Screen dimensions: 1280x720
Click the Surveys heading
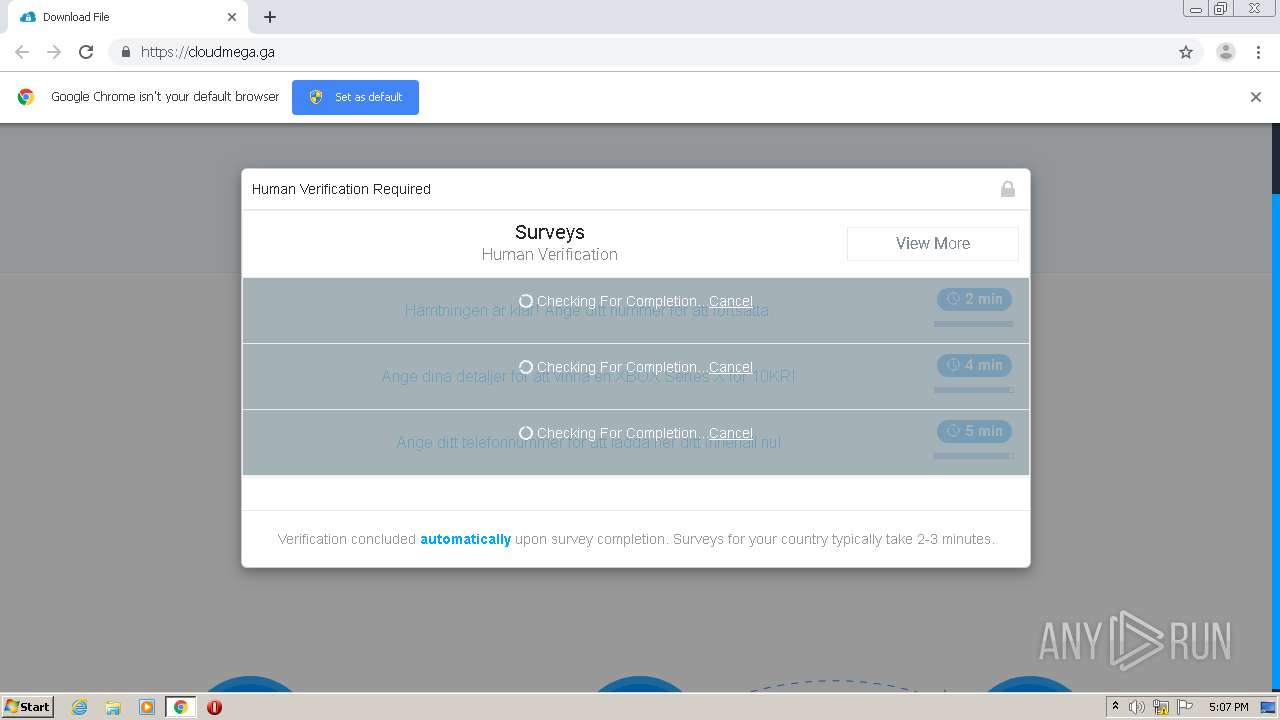(x=549, y=232)
